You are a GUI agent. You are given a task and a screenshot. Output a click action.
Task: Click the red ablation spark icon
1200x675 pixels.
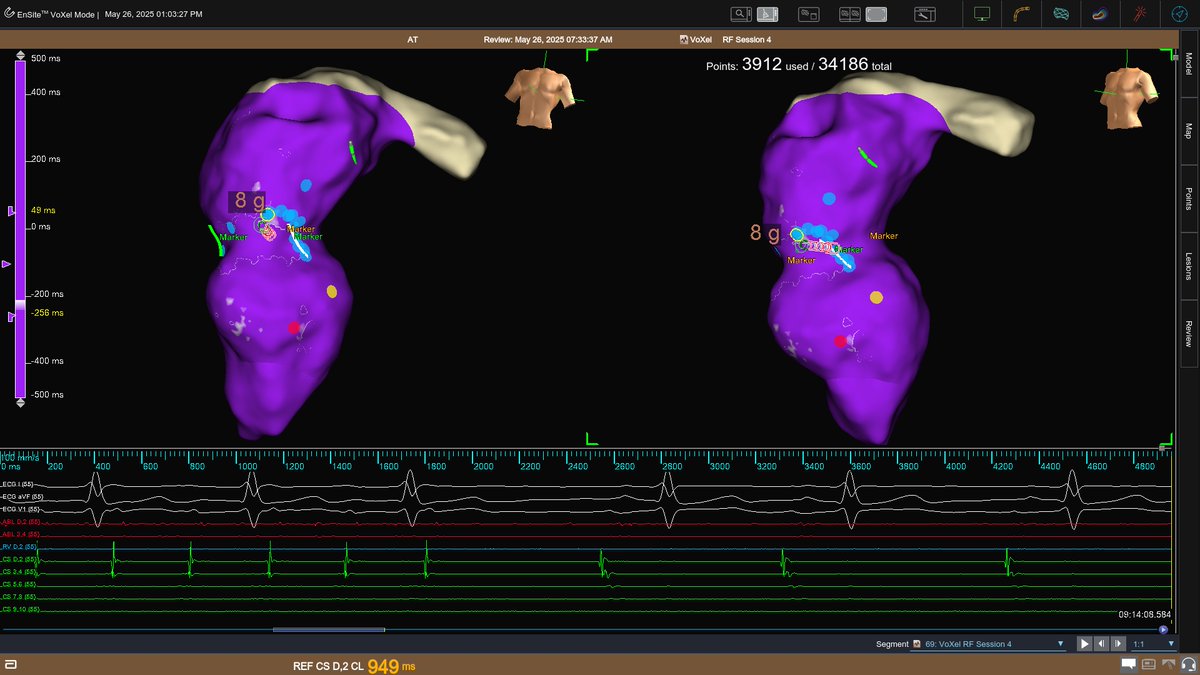click(1140, 14)
